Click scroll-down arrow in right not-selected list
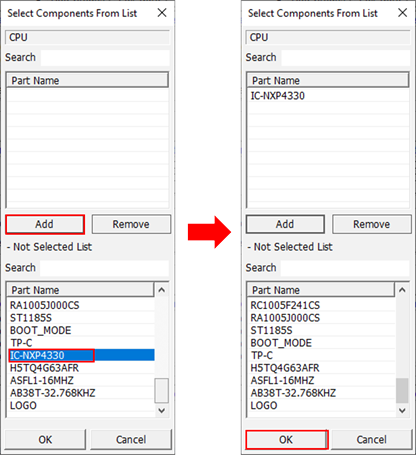The image size is (416, 455). tap(402, 410)
